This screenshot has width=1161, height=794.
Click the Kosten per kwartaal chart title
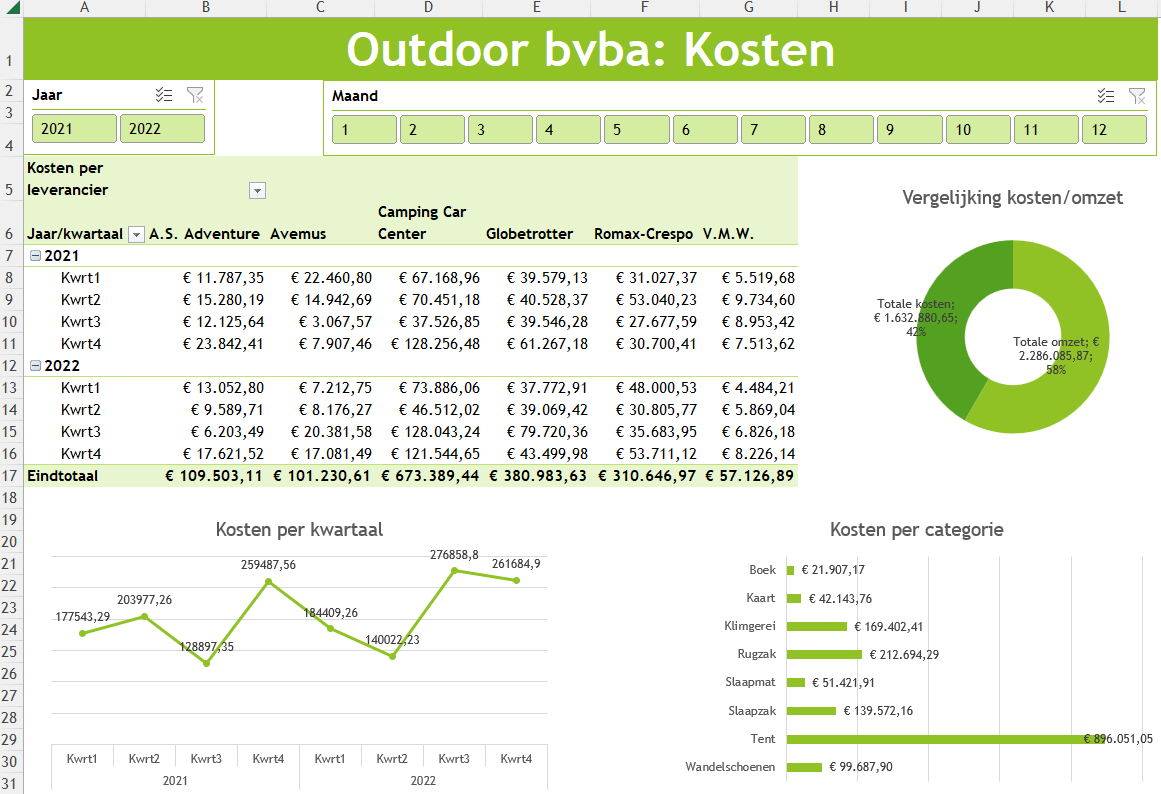tap(299, 530)
